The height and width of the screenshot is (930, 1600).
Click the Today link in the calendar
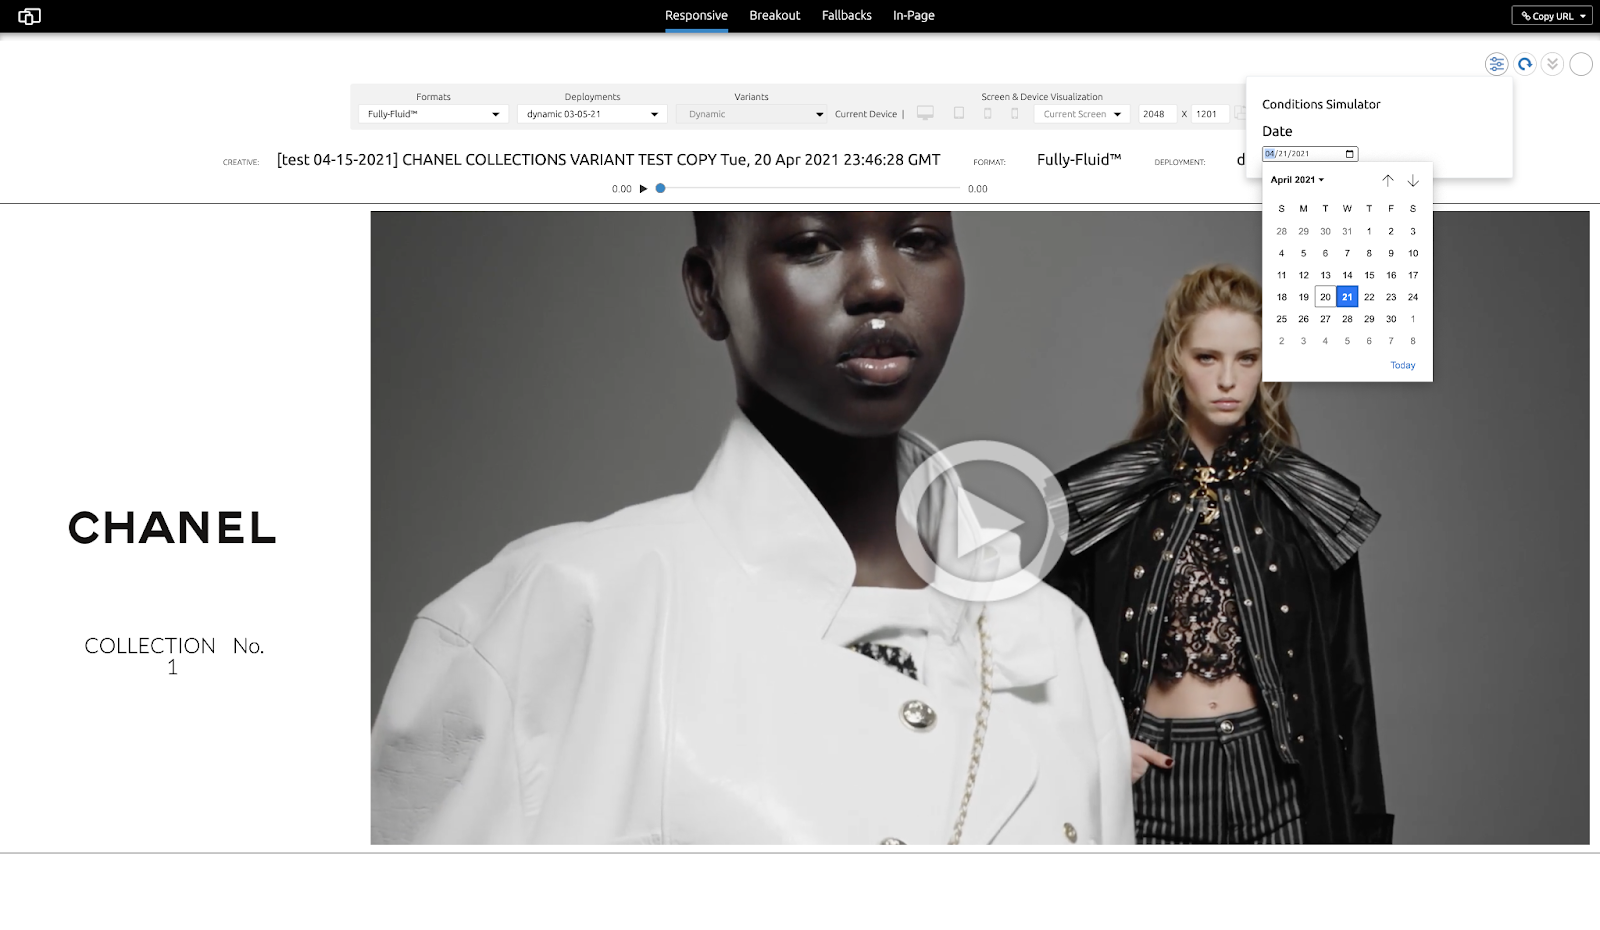(x=1403, y=365)
